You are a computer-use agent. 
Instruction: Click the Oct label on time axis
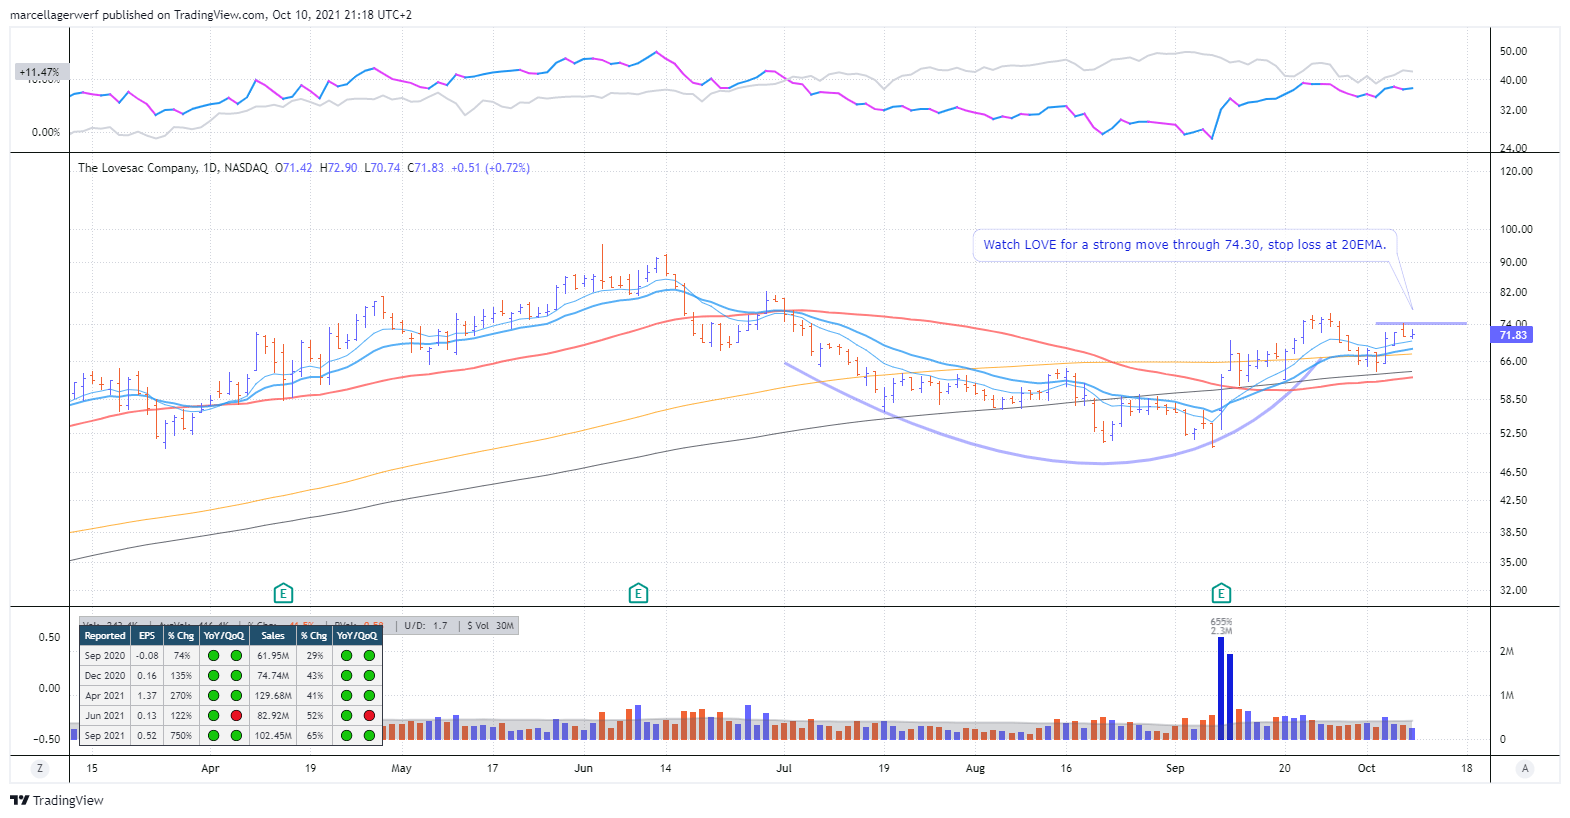(1366, 768)
